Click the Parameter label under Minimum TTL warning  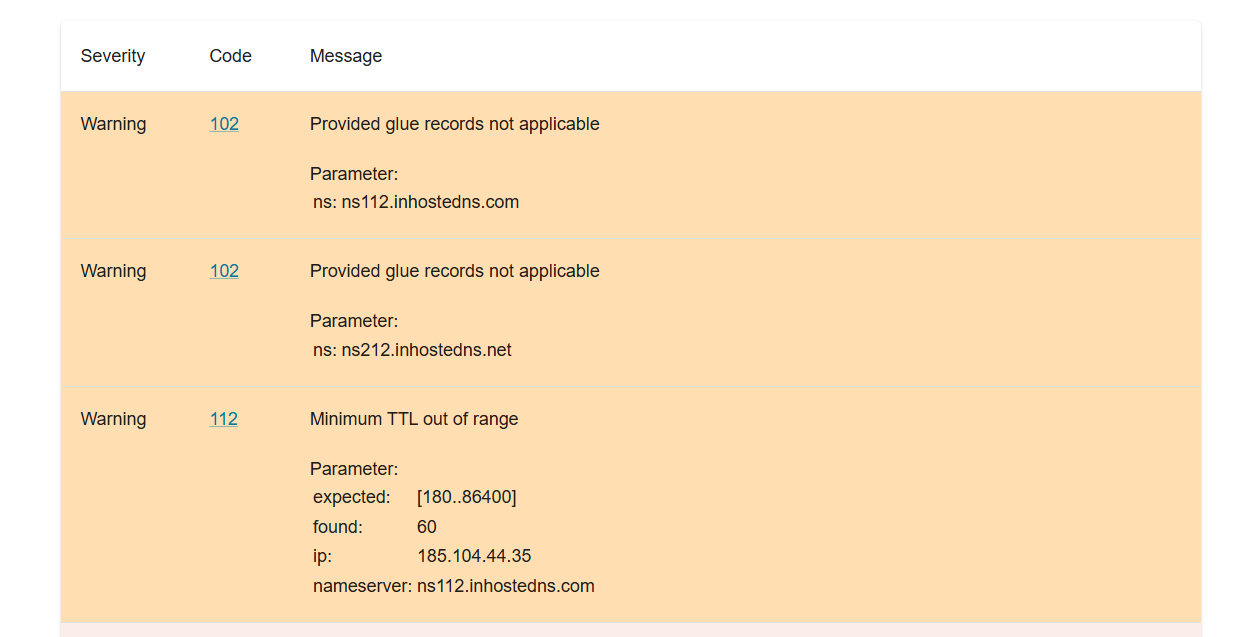[x=354, y=469]
